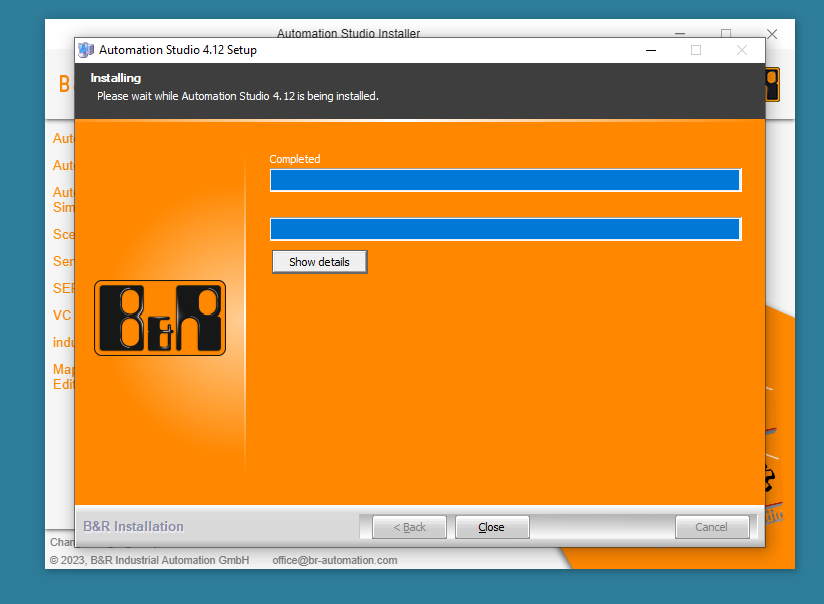Click the Show details button
824x604 pixels.
tap(320, 262)
